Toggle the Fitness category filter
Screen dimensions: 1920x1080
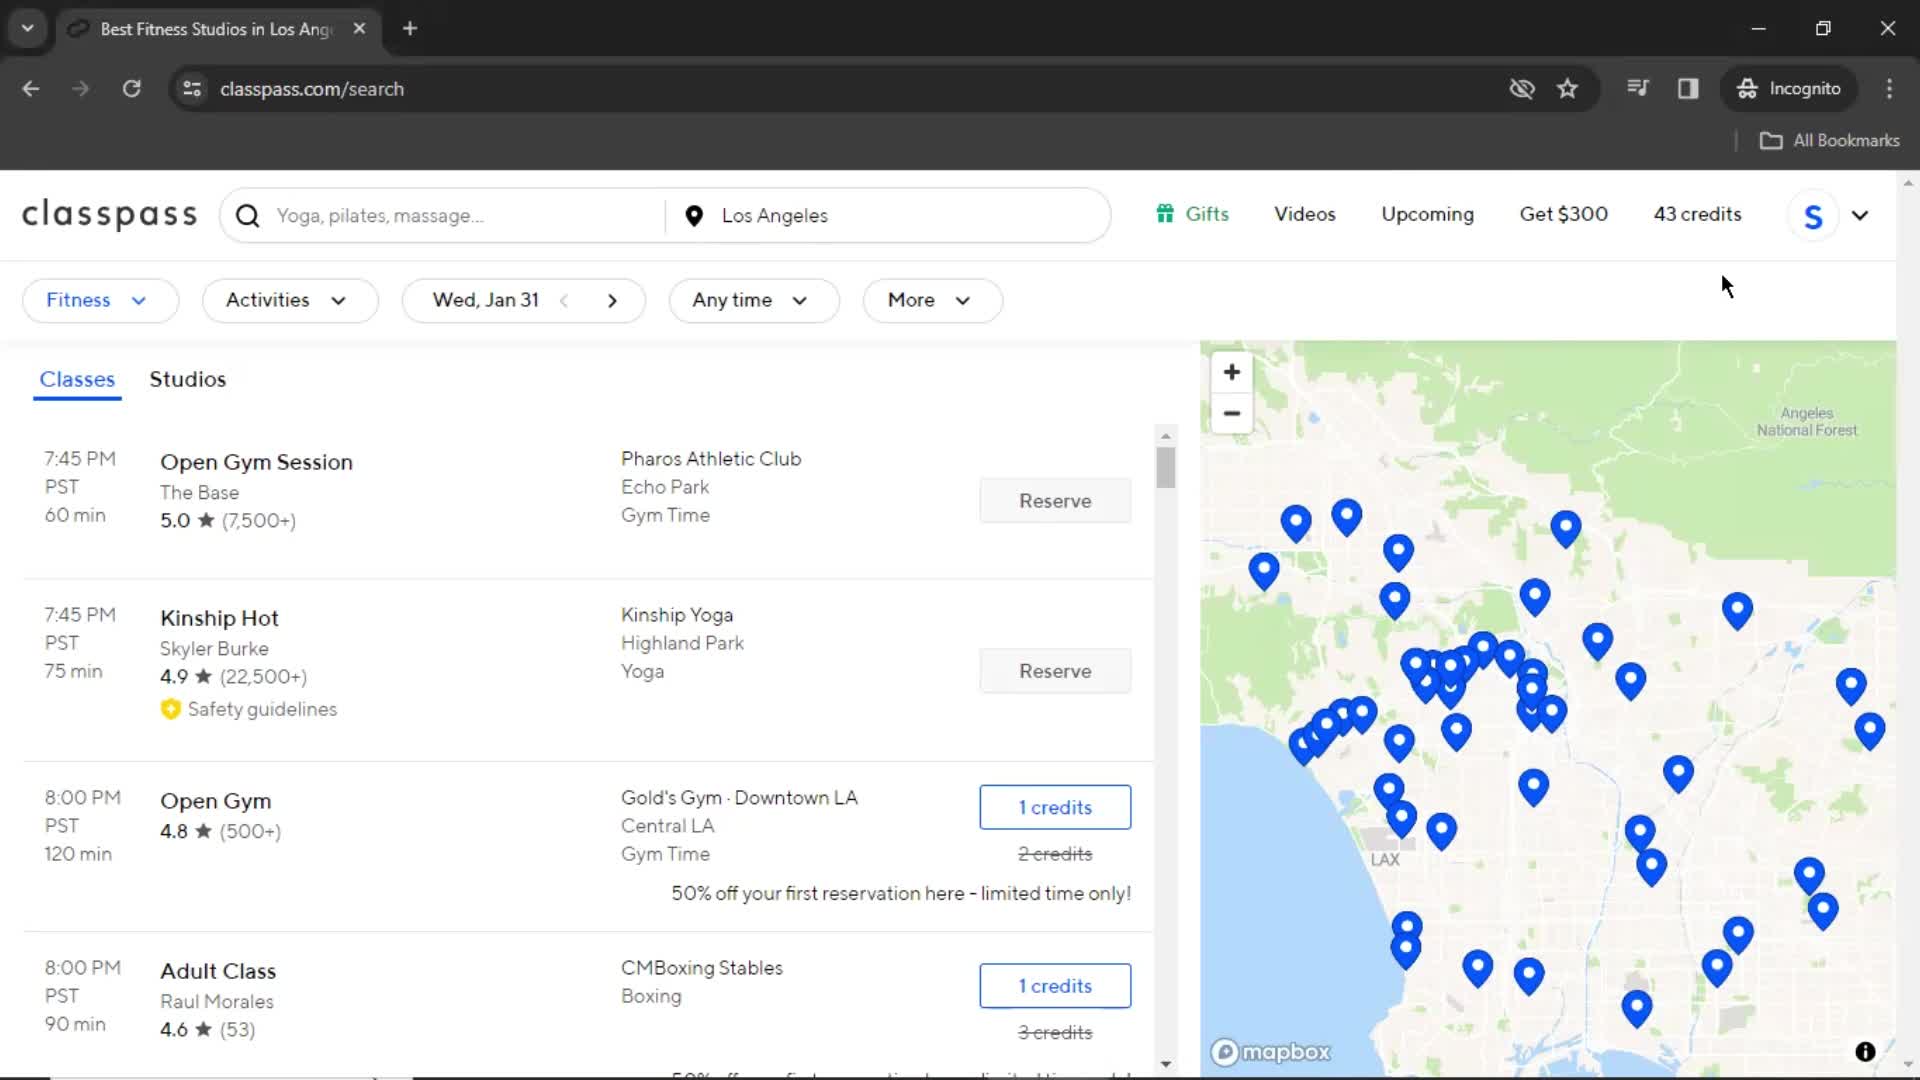[95, 299]
